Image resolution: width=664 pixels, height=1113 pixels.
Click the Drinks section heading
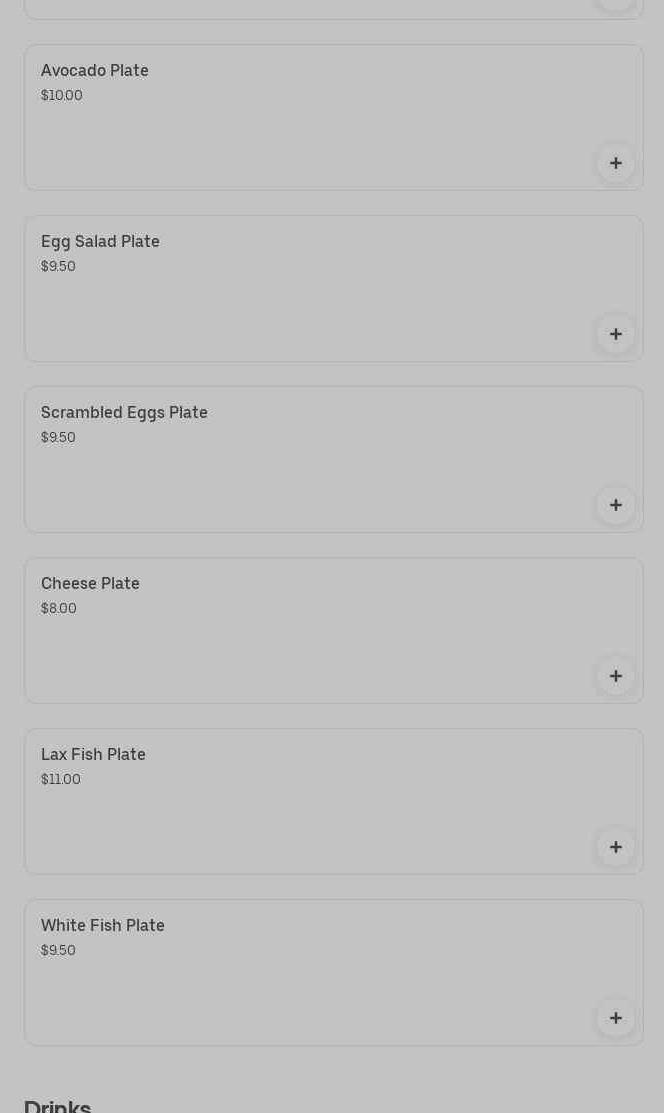pos(58,1104)
